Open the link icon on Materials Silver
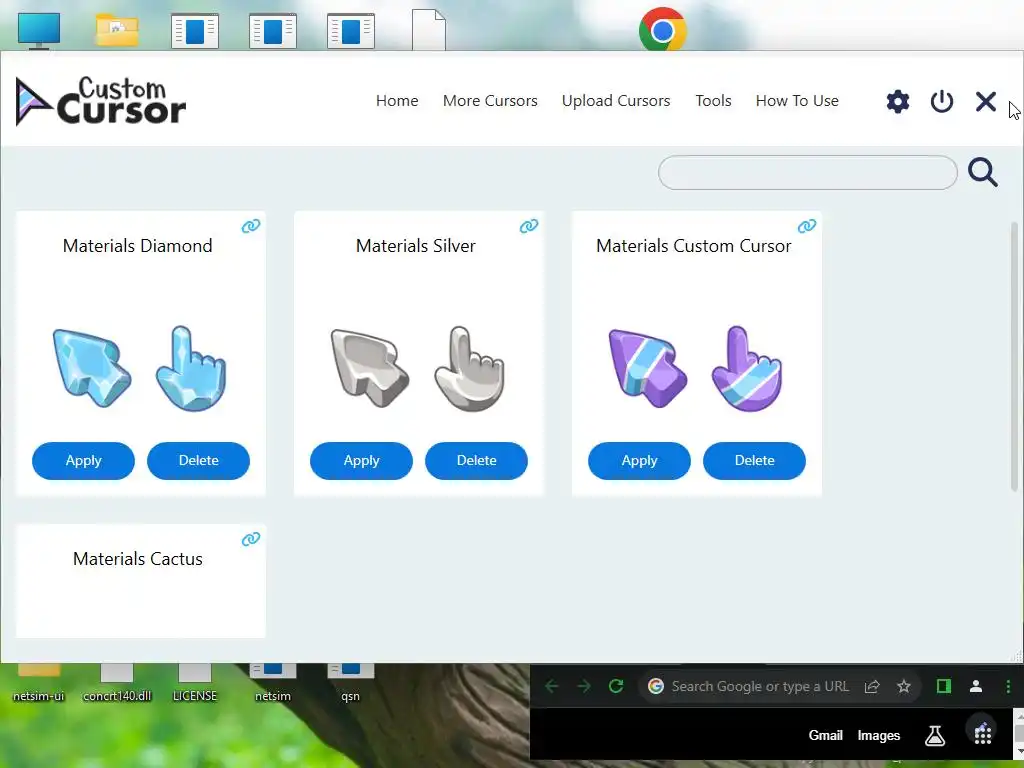This screenshot has height=768, width=1024. click(529, 226)
